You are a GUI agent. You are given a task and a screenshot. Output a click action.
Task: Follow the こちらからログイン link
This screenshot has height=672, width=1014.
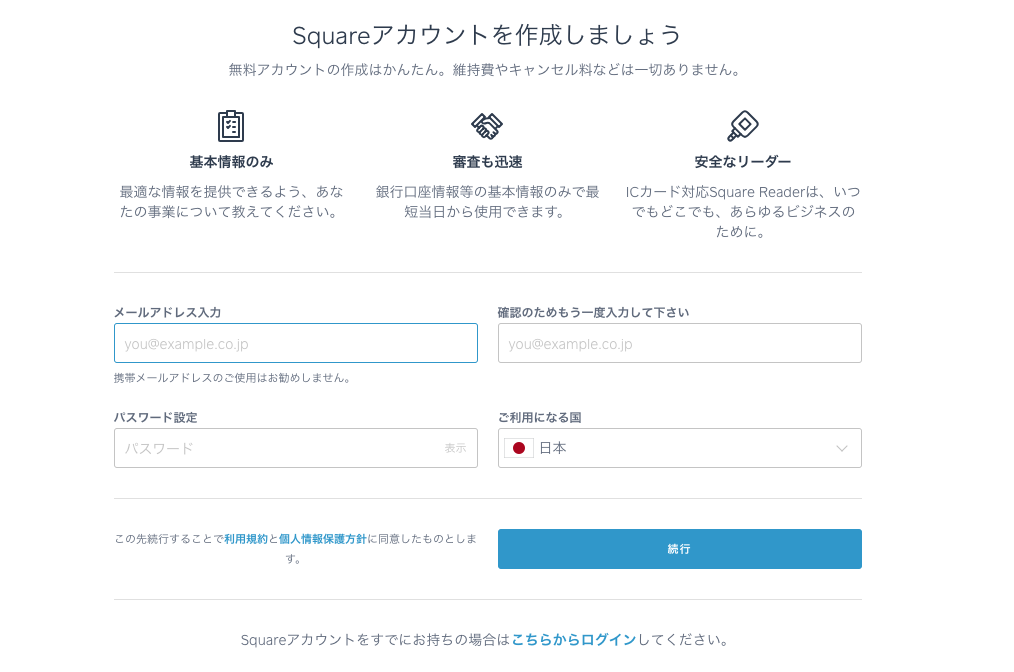(x=574, y=640)
